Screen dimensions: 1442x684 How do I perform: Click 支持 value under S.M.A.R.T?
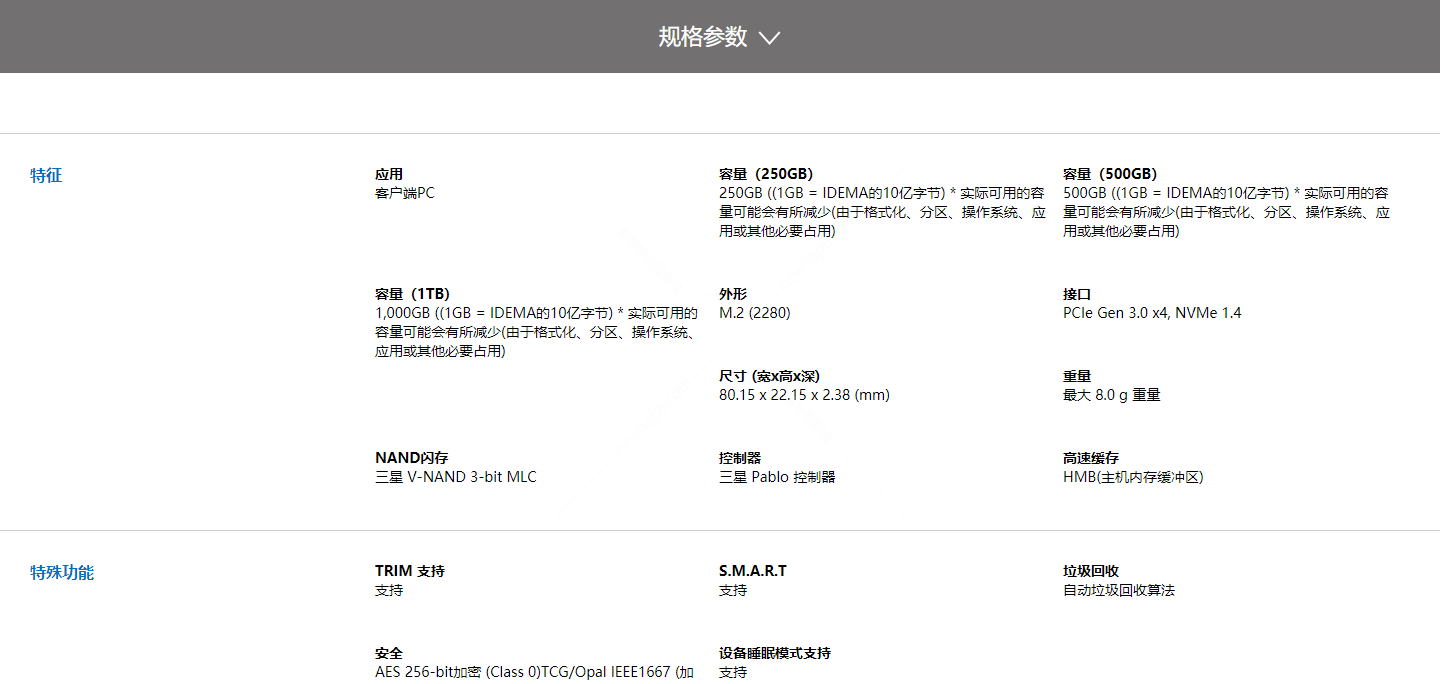point(733,590)
